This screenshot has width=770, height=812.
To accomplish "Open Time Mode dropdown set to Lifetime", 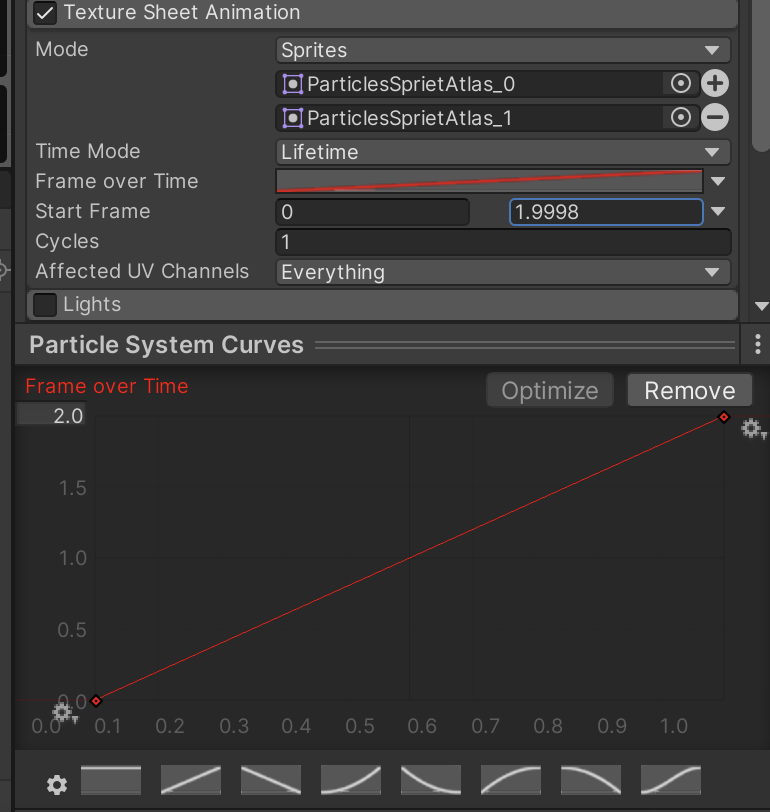I will pos(503,152).
